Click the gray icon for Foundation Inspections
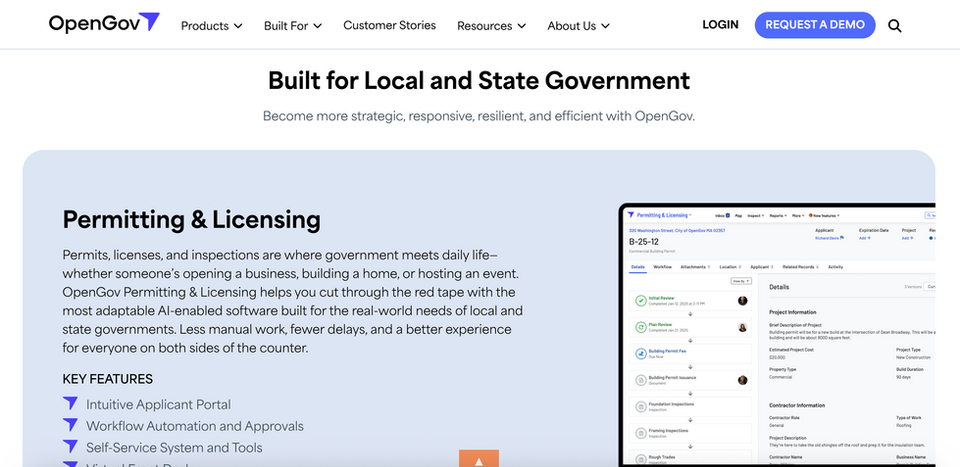Viewport: 960px width, 467px height. click(641, 406)
